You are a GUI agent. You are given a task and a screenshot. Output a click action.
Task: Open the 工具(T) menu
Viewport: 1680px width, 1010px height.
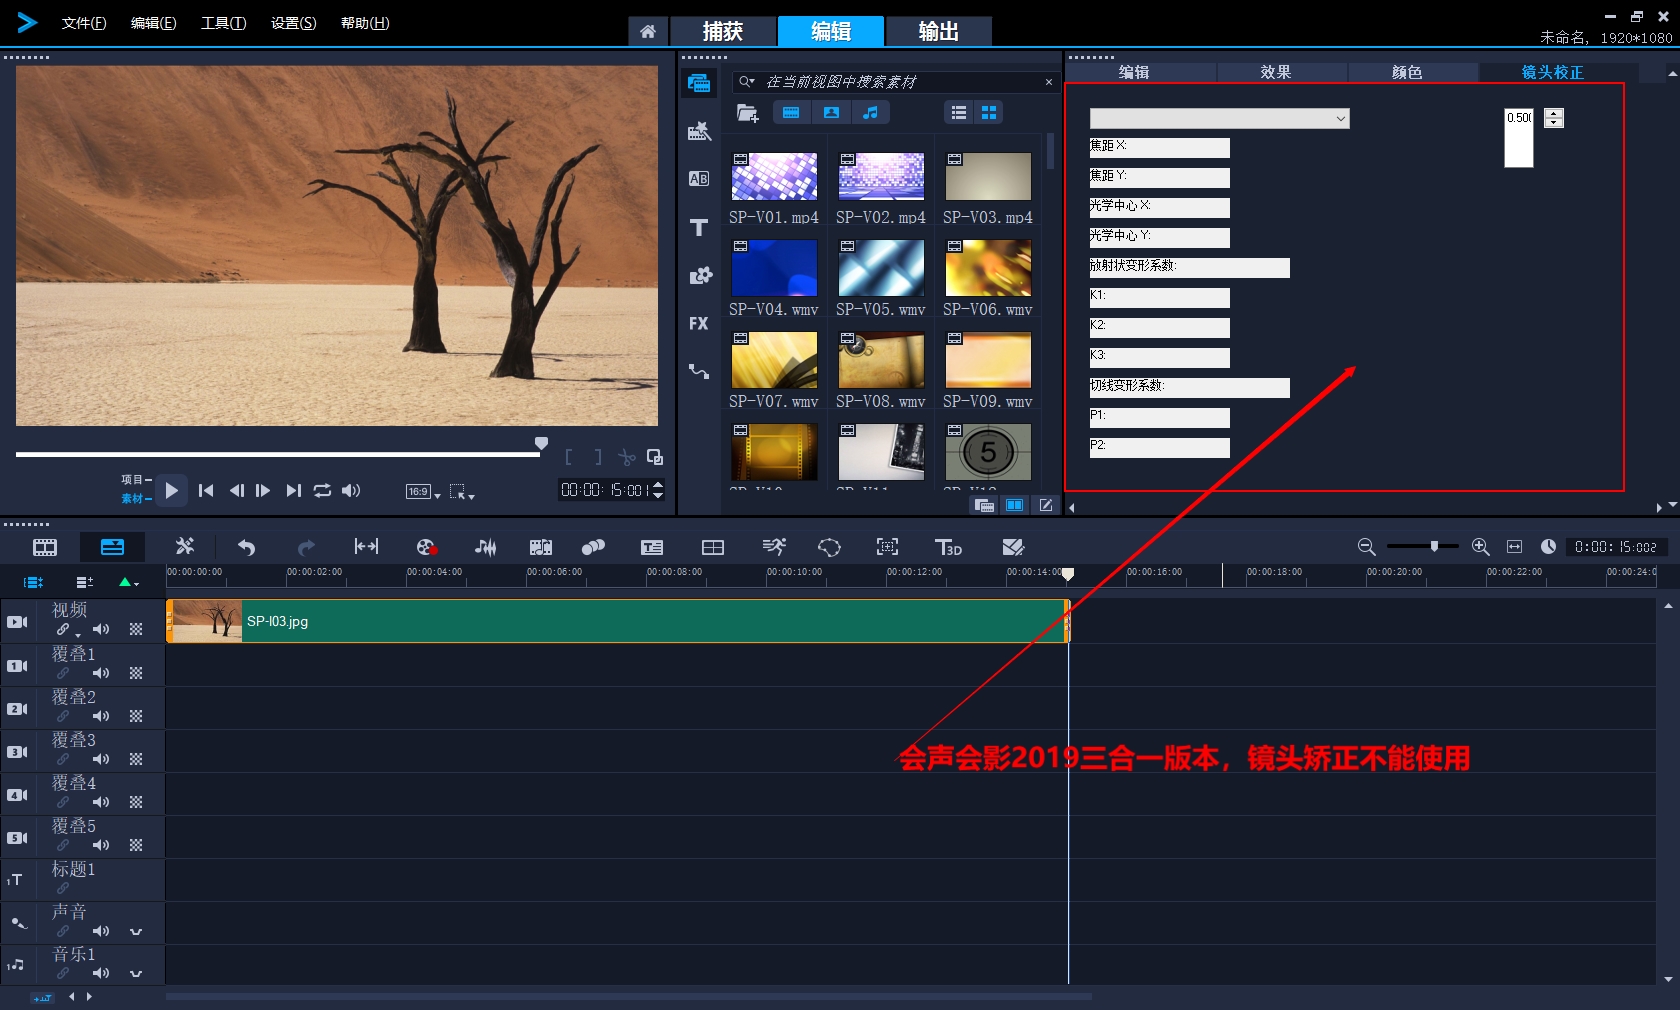click(x=223, y=23)
